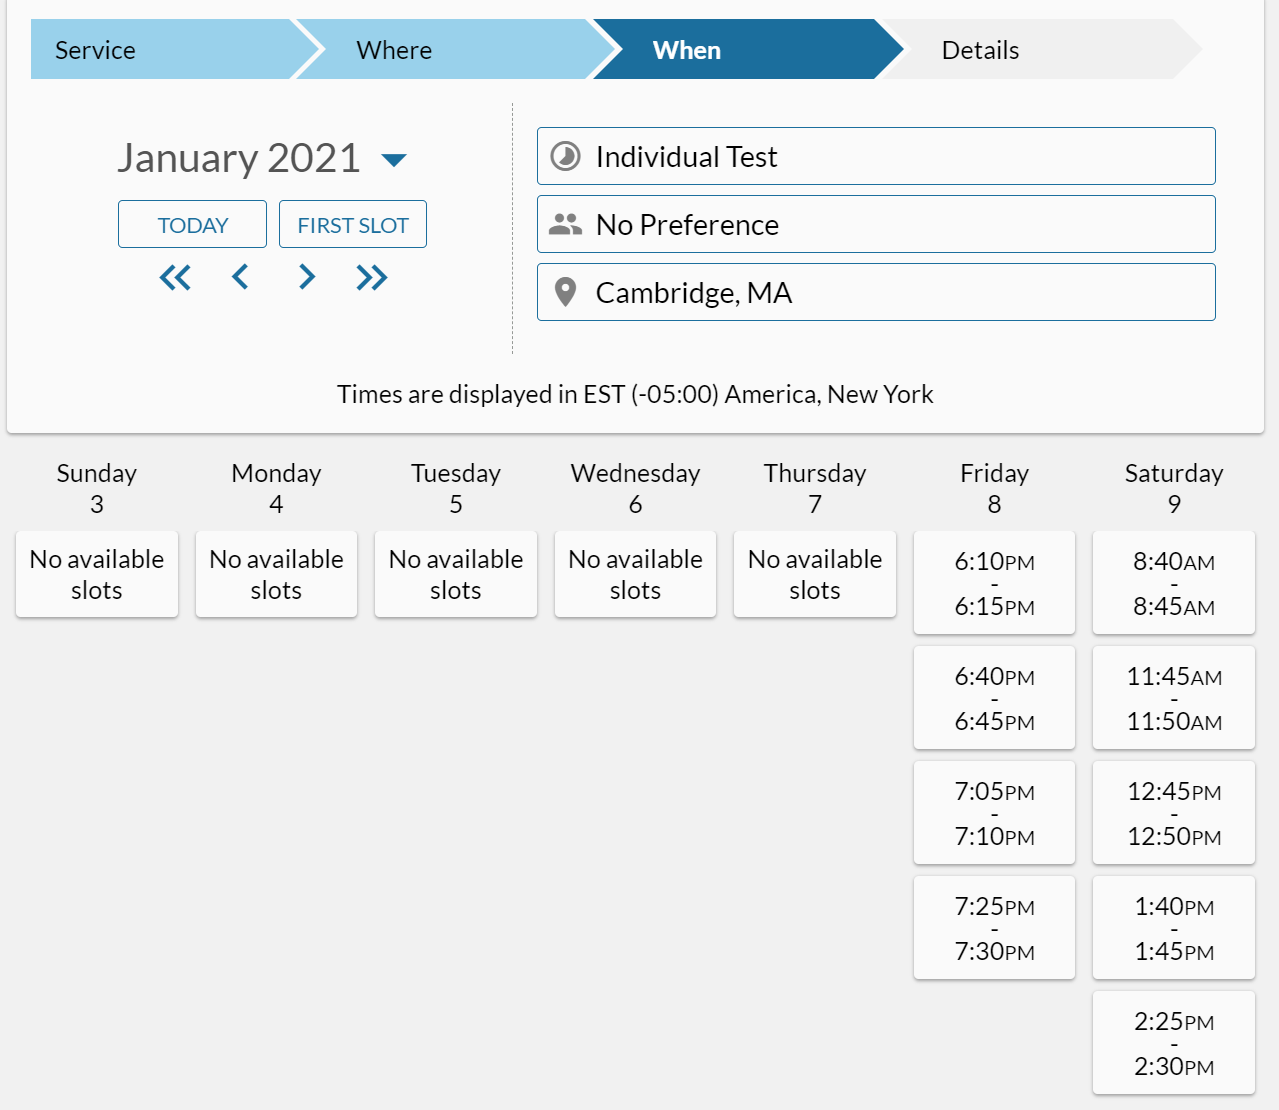Book the Friday 7:05PM - 7:10PM slot

point(994,813)
